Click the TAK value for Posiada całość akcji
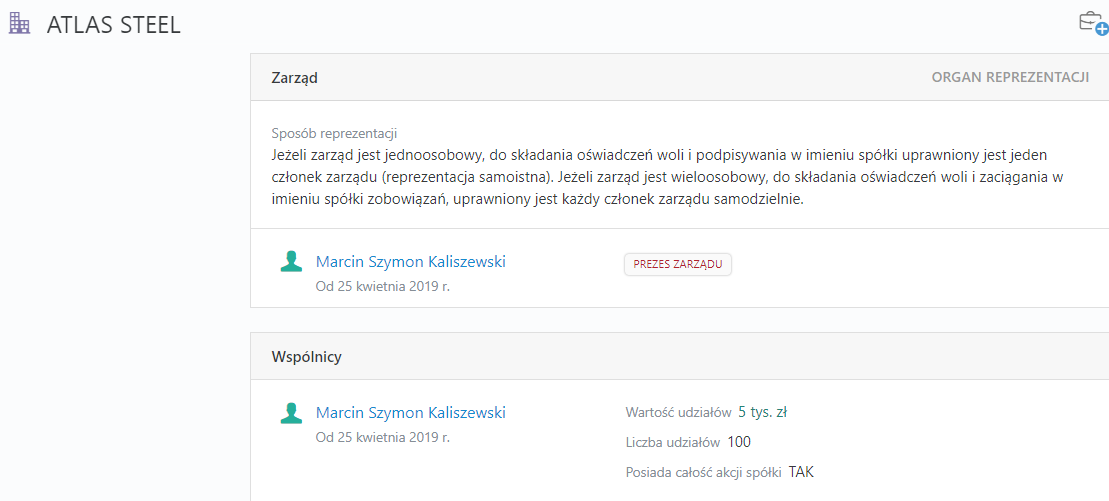 pos(801,472)
